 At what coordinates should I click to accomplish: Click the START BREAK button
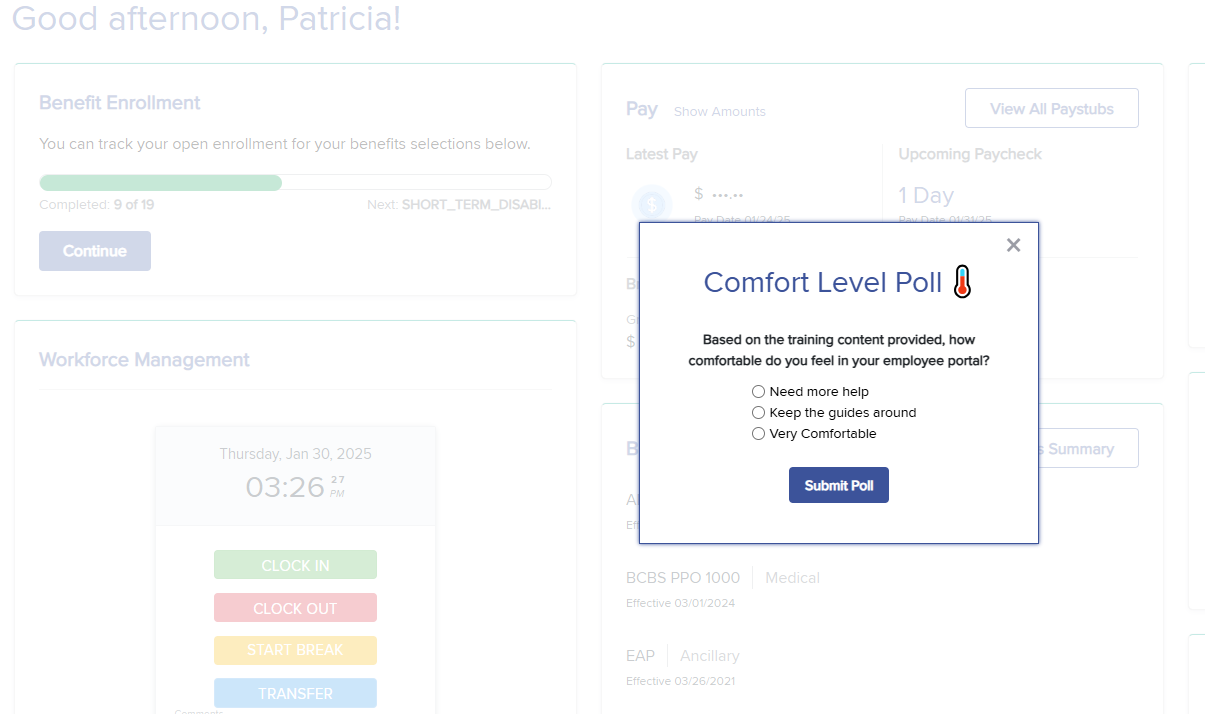coord(295,650)
